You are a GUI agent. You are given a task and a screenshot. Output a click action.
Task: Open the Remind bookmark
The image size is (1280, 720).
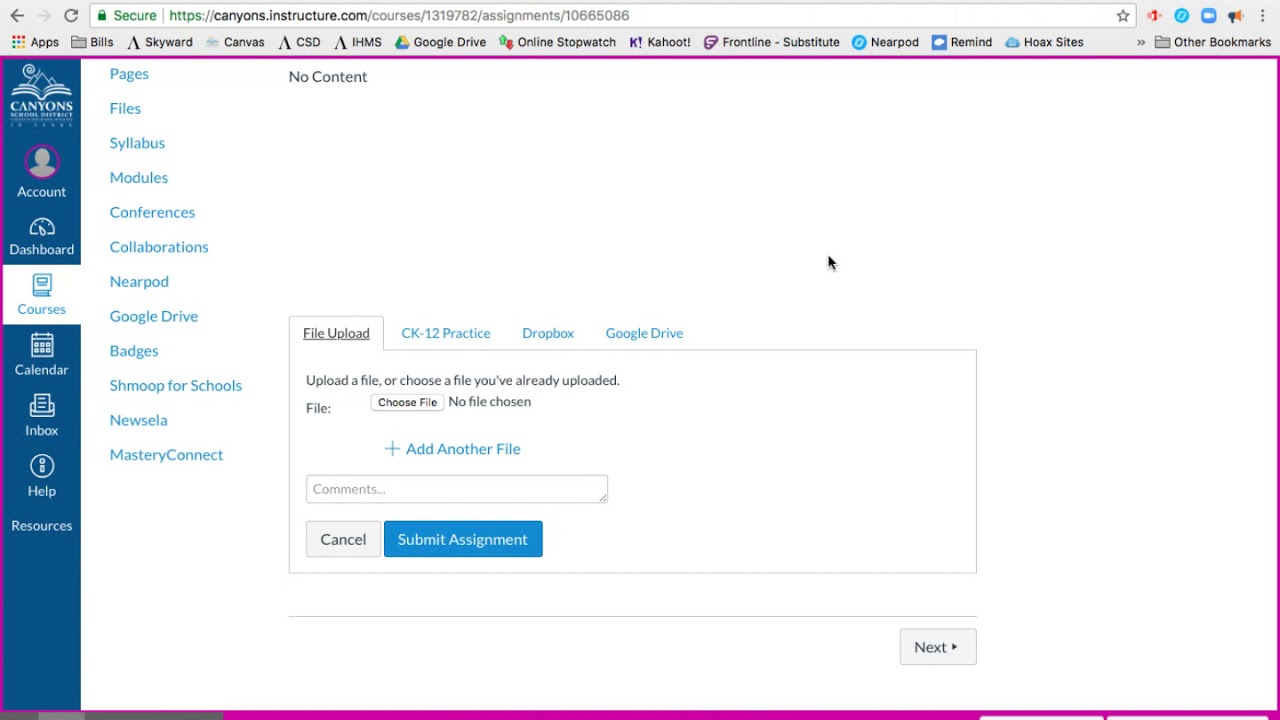coord(962,42)
